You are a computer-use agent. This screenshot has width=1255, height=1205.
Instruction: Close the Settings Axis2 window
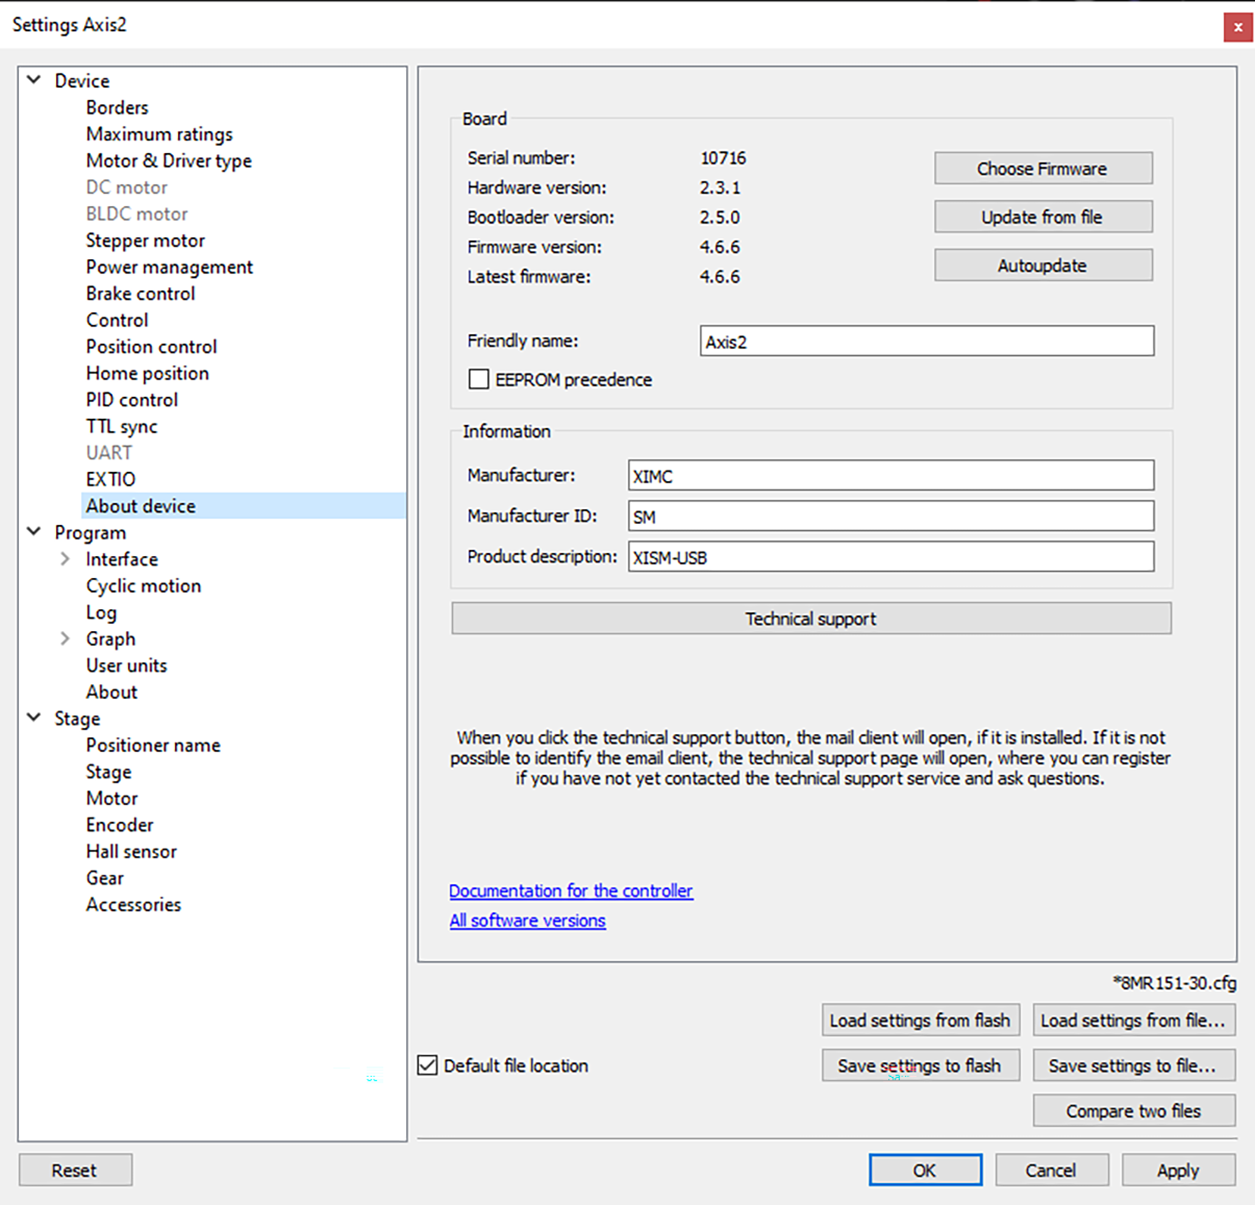pyautogui.click(x=1237, y=27)
